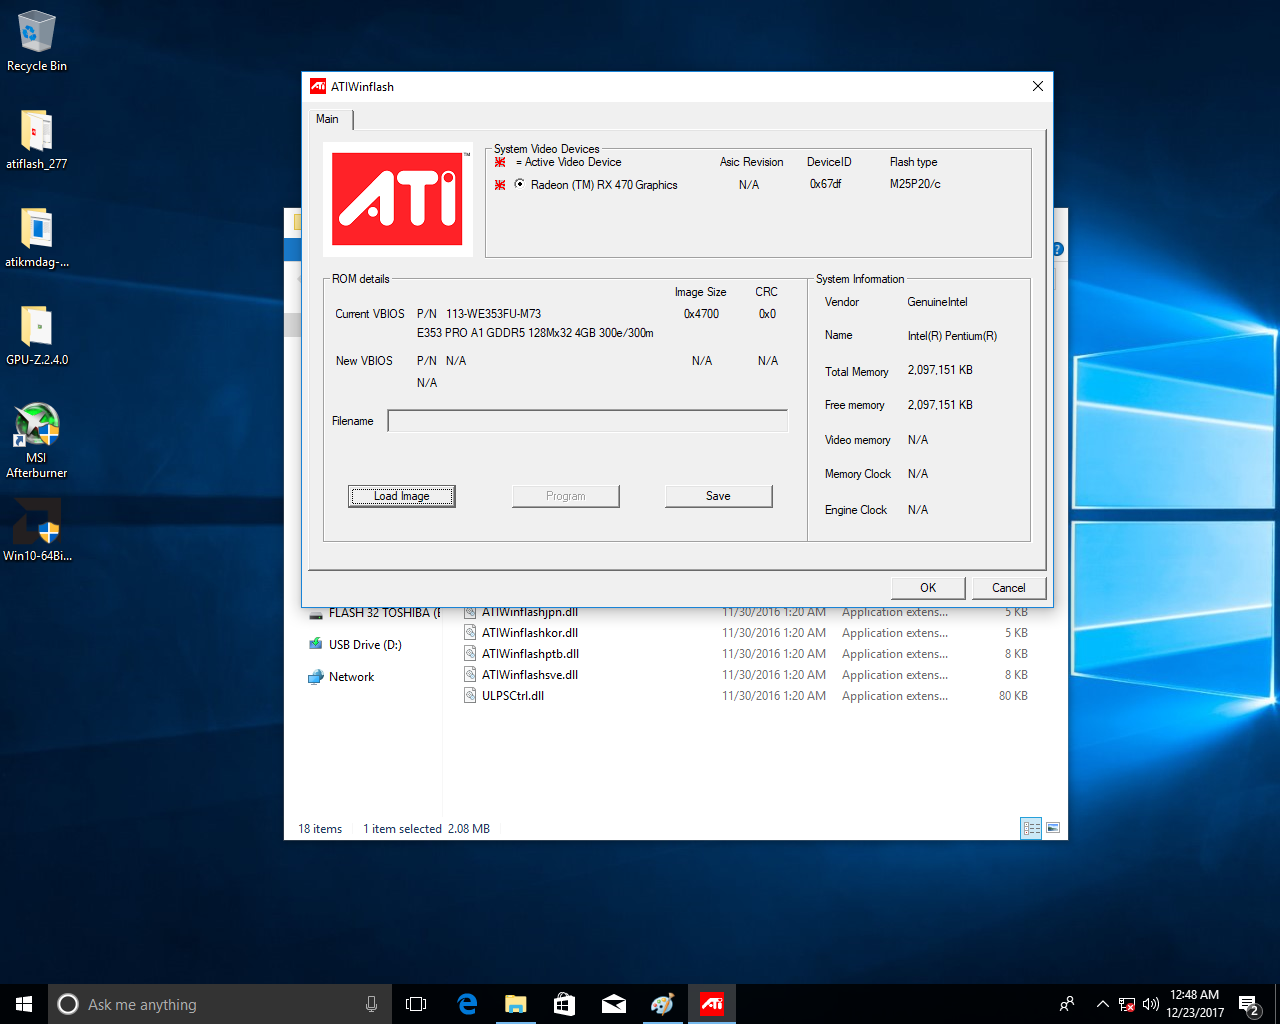
Task: Click the Filename input field
Action: tap(587, 421)
